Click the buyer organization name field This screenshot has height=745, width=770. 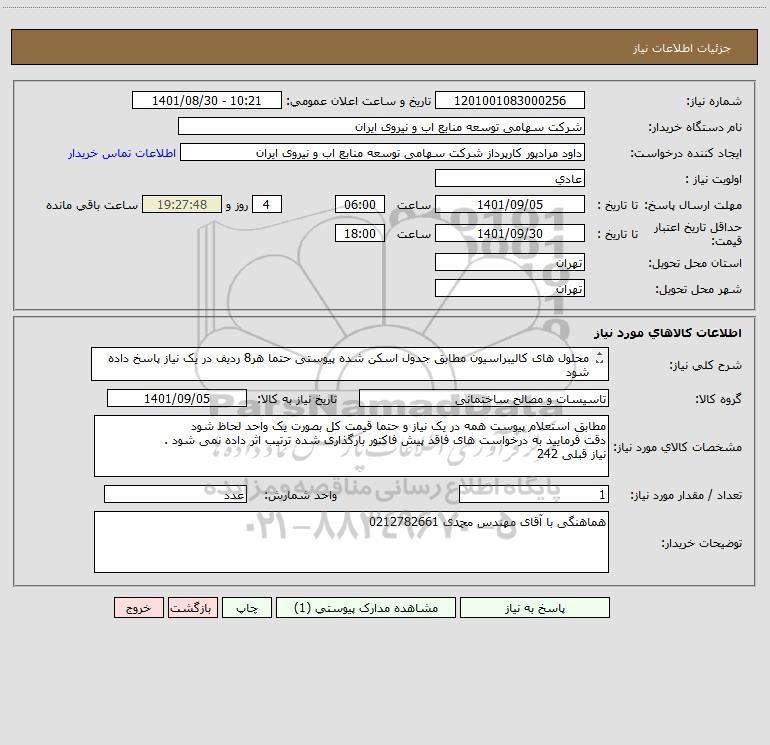[x=381, y=126]
